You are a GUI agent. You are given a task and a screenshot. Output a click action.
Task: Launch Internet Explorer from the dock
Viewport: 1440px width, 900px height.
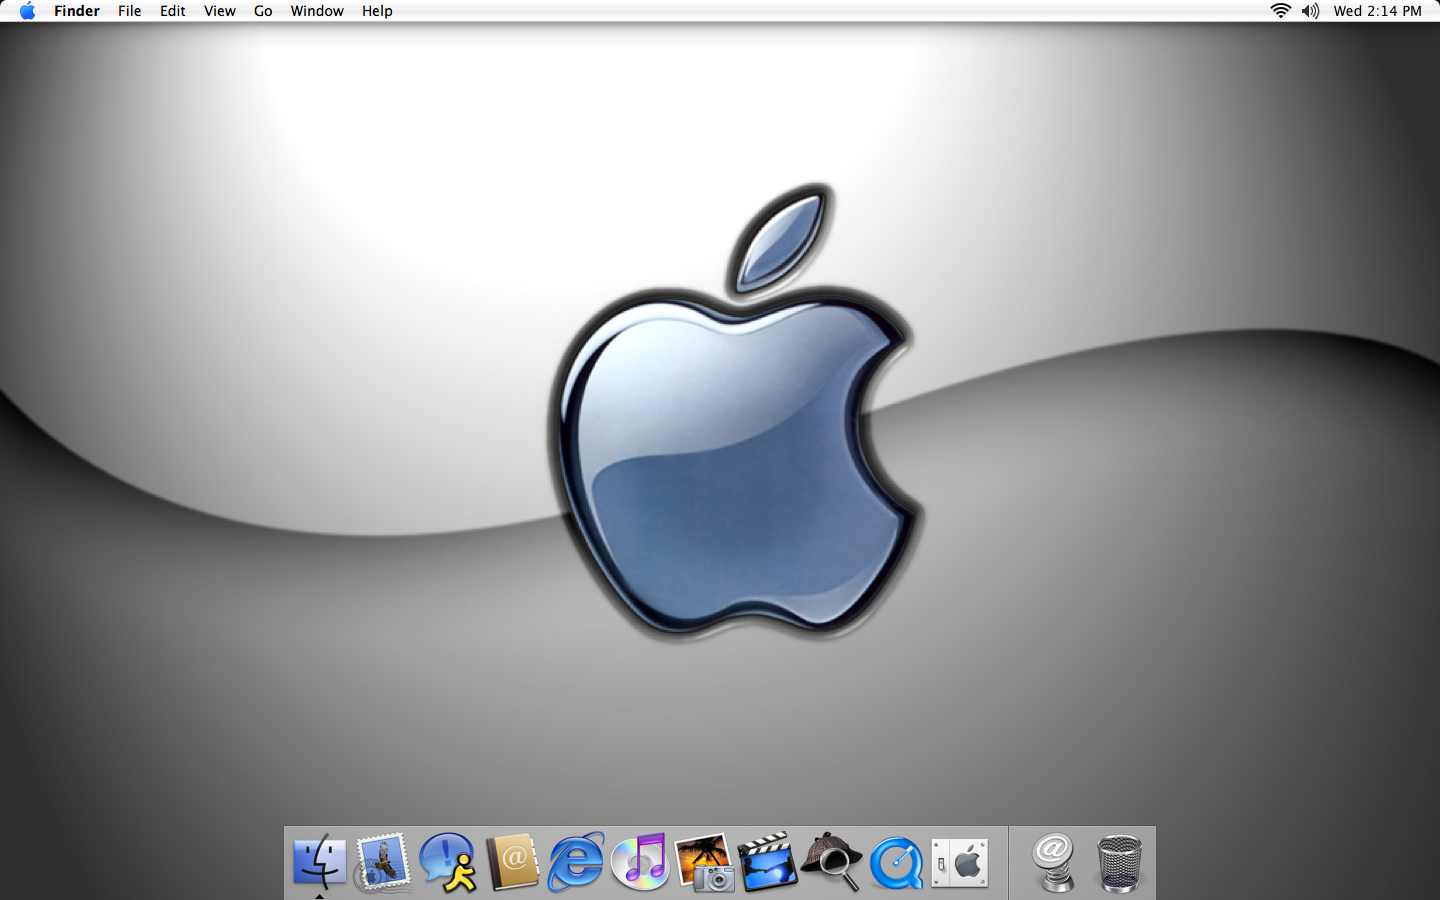coord(576,861)
